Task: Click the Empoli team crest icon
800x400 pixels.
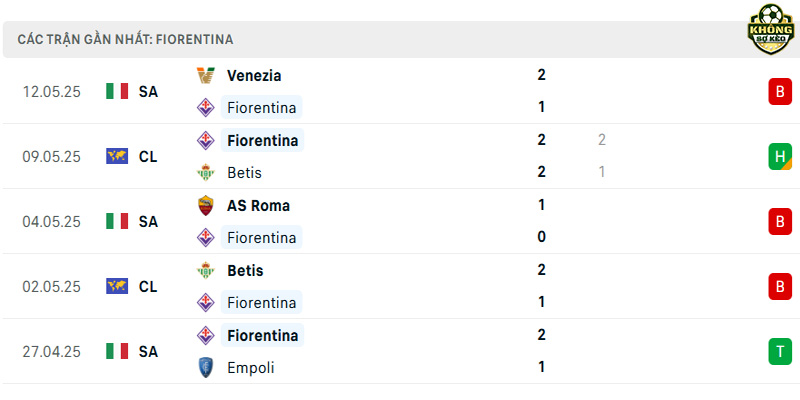Action: coord(206,368)
